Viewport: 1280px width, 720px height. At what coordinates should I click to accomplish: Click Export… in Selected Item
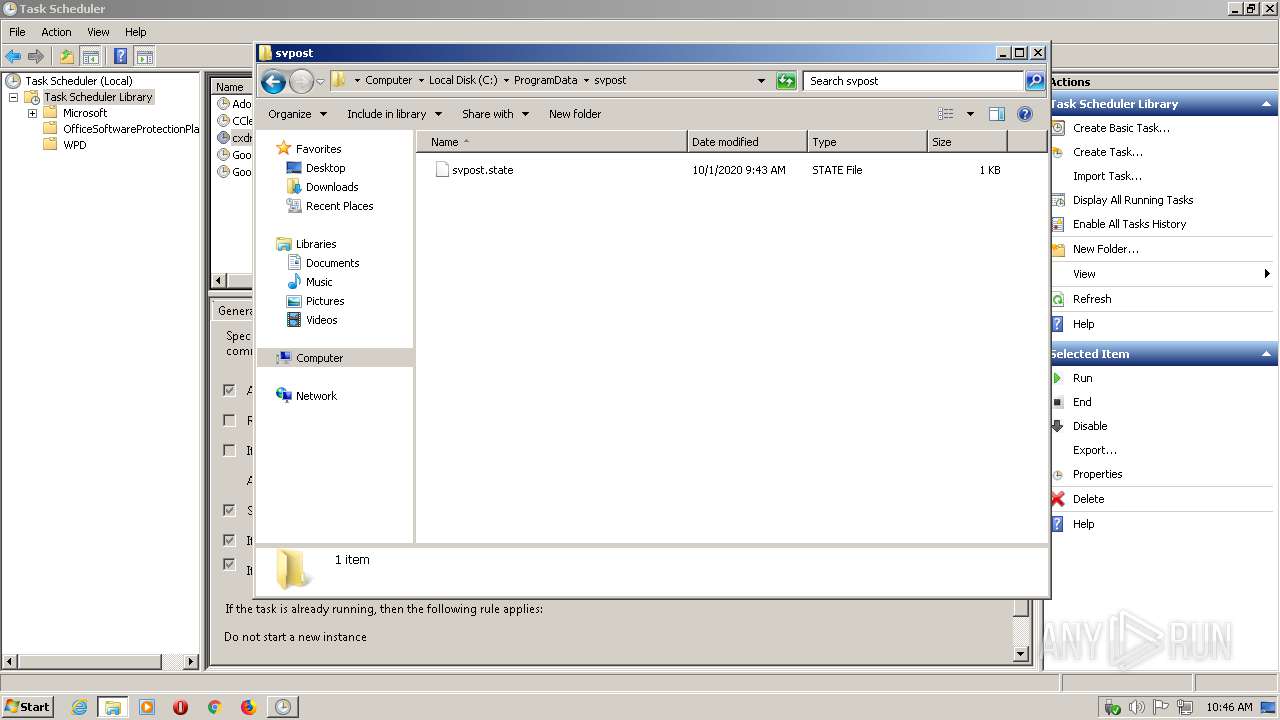[x=1095, y=450]
